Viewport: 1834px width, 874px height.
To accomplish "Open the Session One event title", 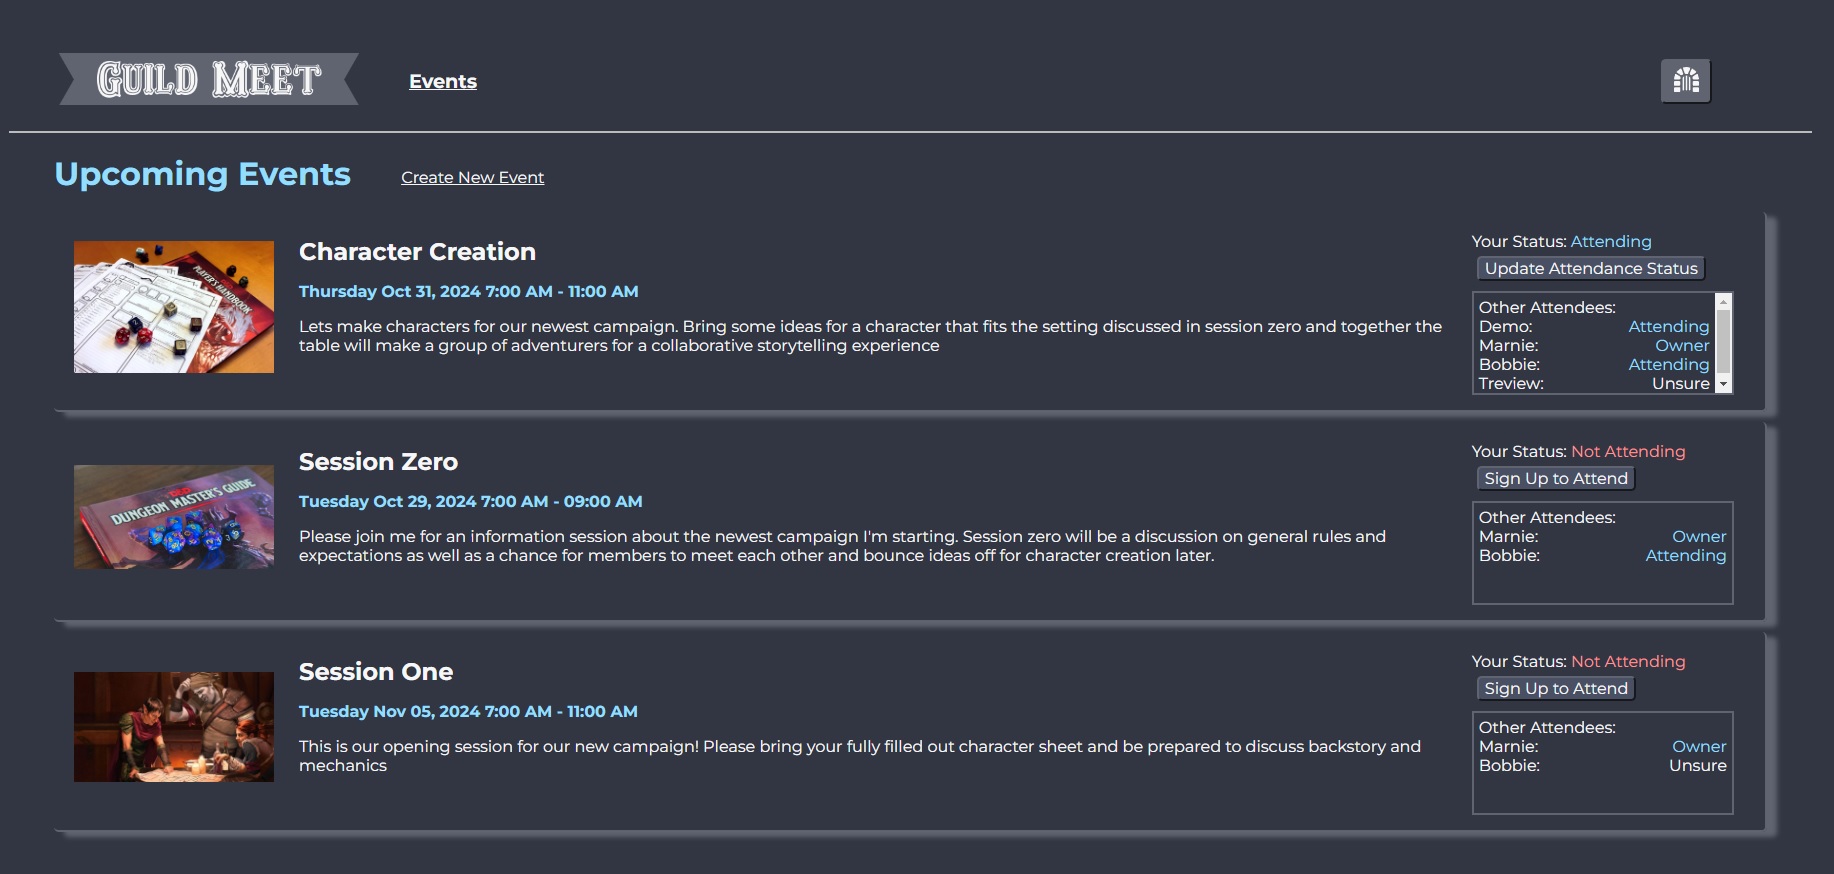I will point(375,672).
